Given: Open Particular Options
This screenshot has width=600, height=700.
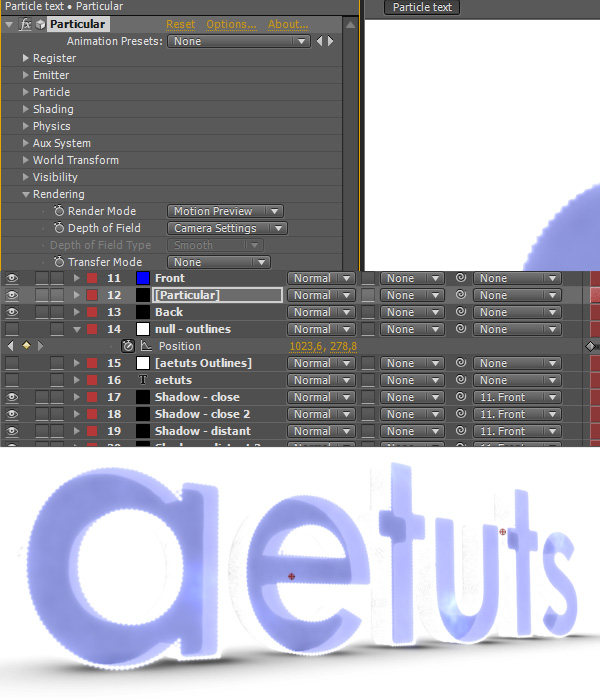Looking at the screenshot, I should [231, 24].
